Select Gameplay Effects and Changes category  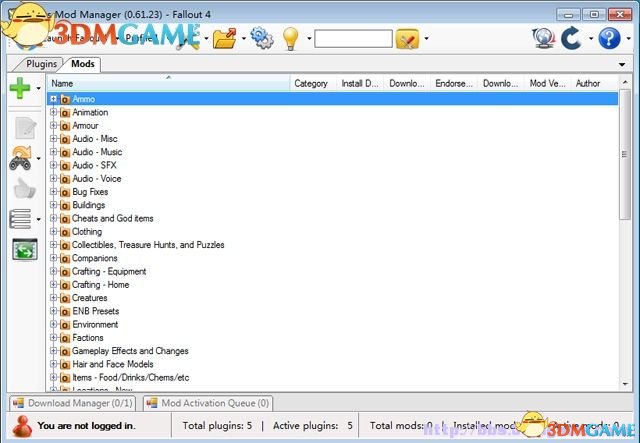pos(130,351)
